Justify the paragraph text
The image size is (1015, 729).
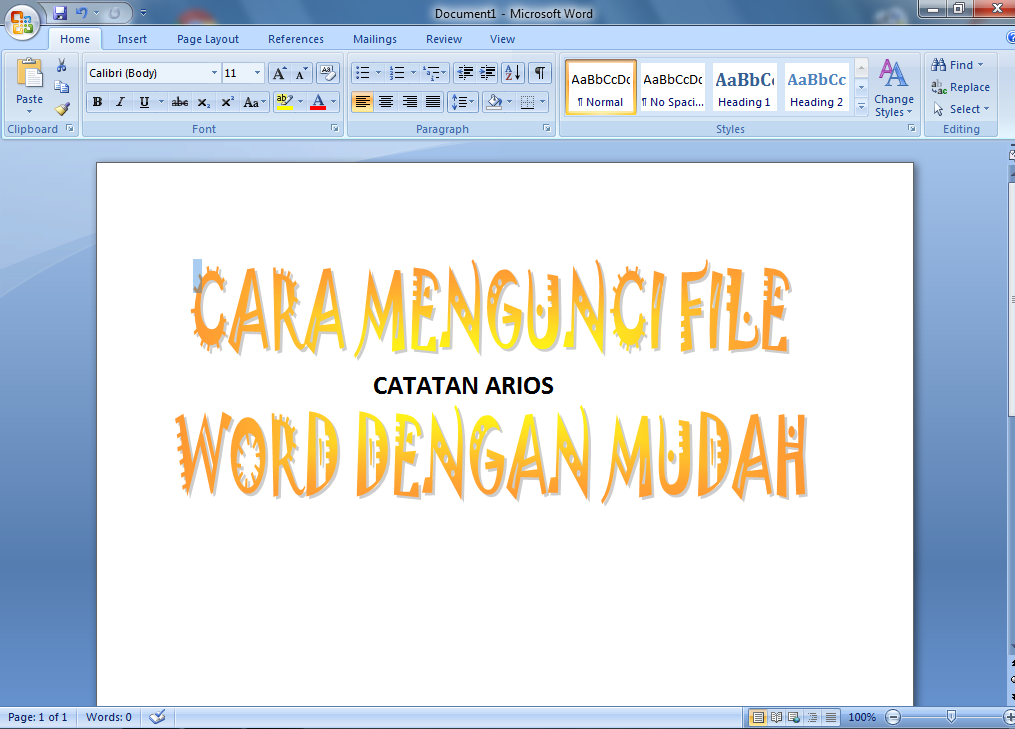pos(432,102)
